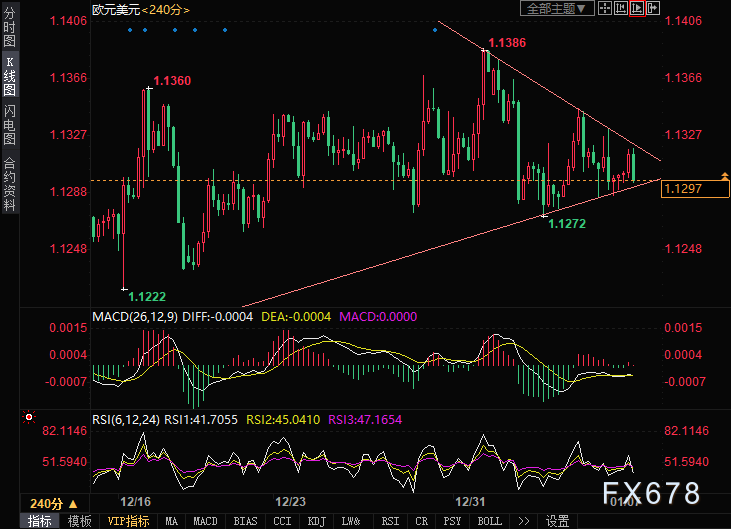Click the red sun icon beside RSI panel
The height and width of the screenshot is (529, 731).
click(29, 417)
